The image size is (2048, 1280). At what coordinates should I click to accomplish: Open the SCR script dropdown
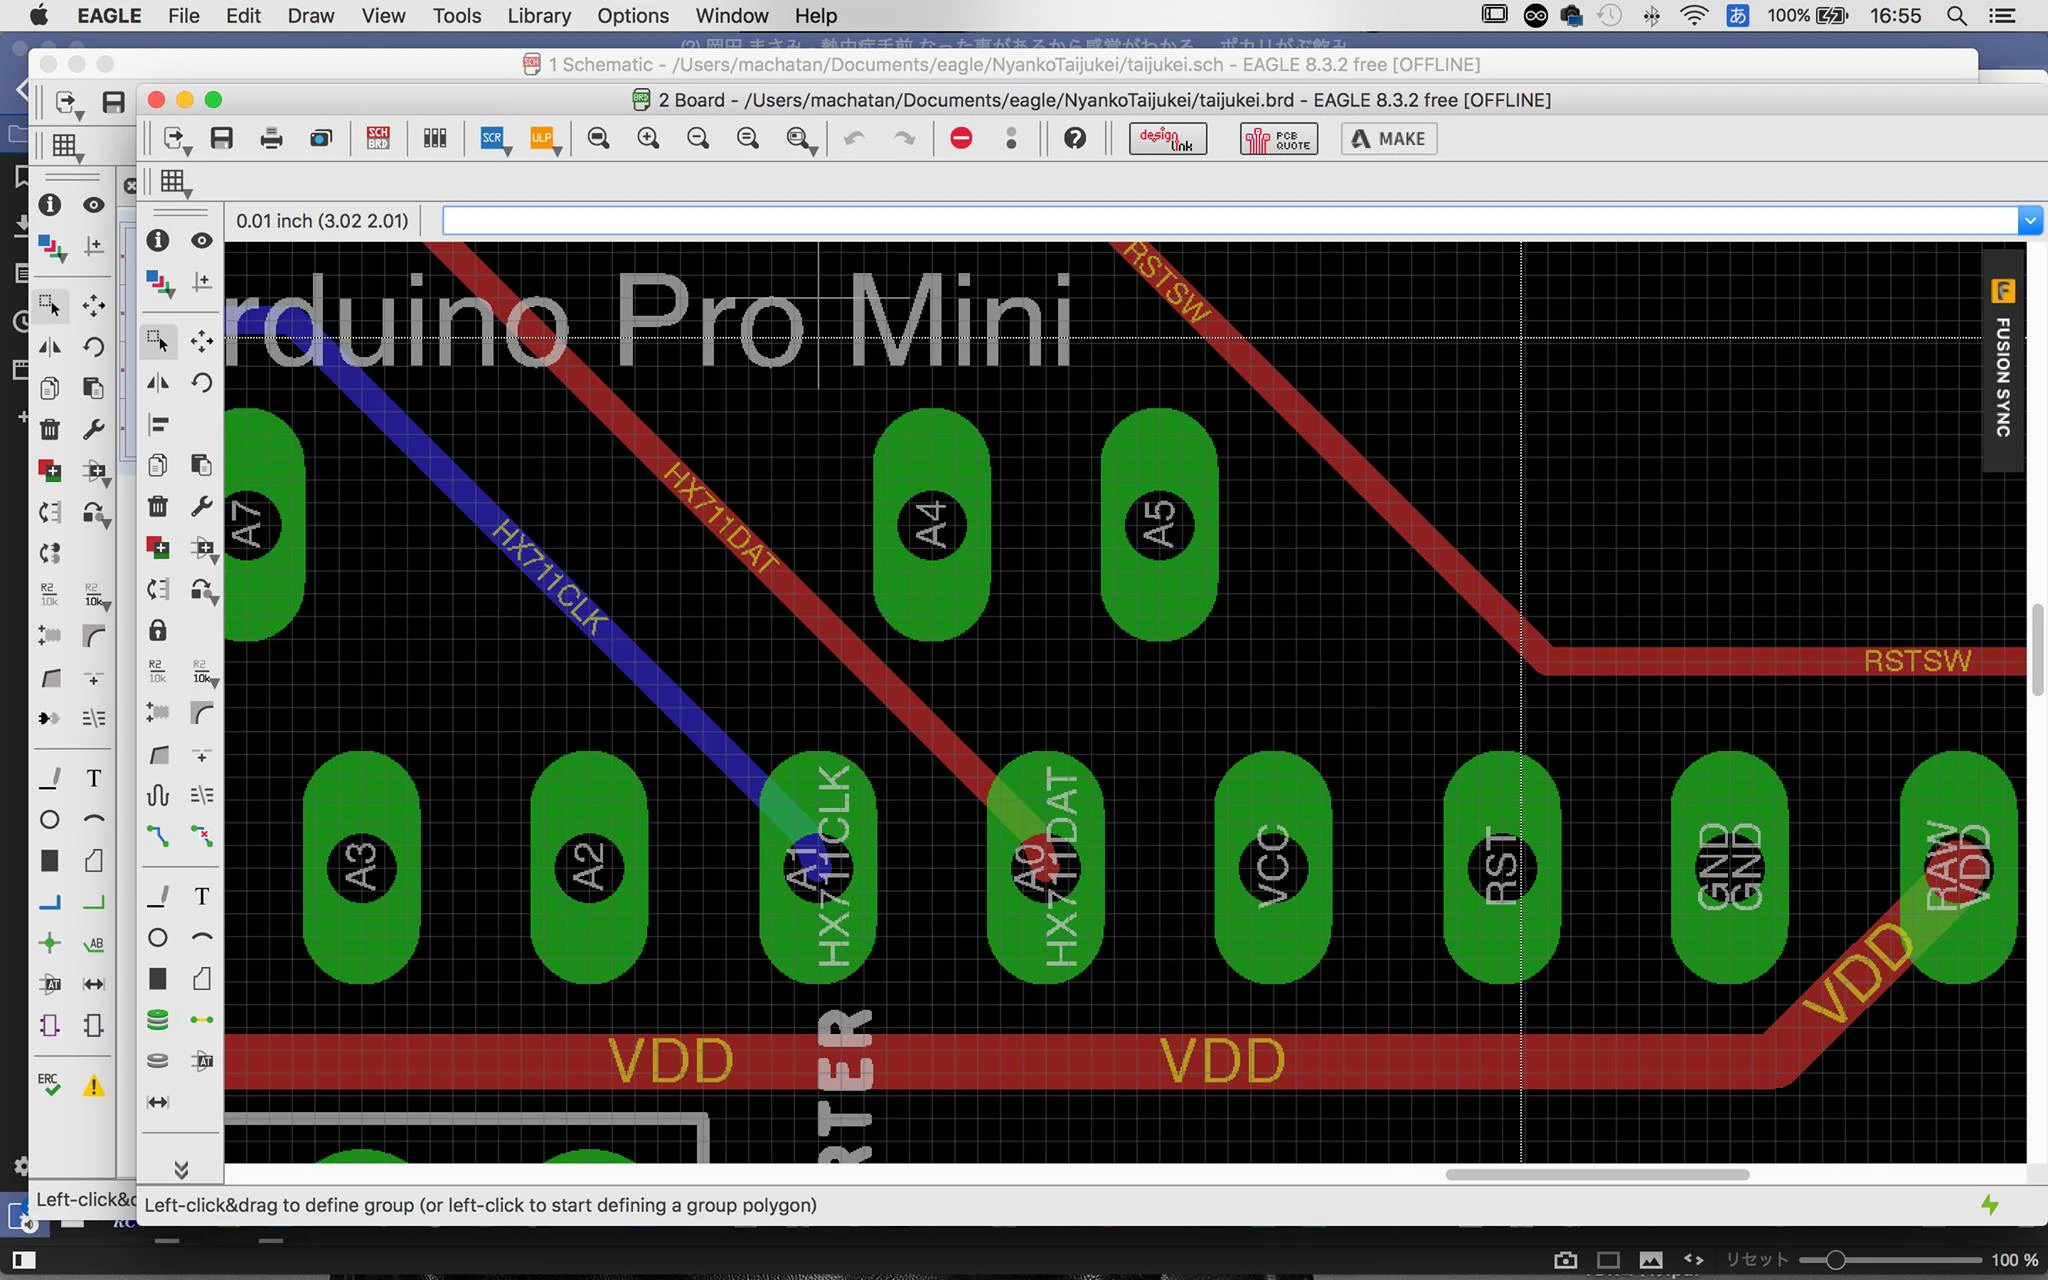point(494,139)
